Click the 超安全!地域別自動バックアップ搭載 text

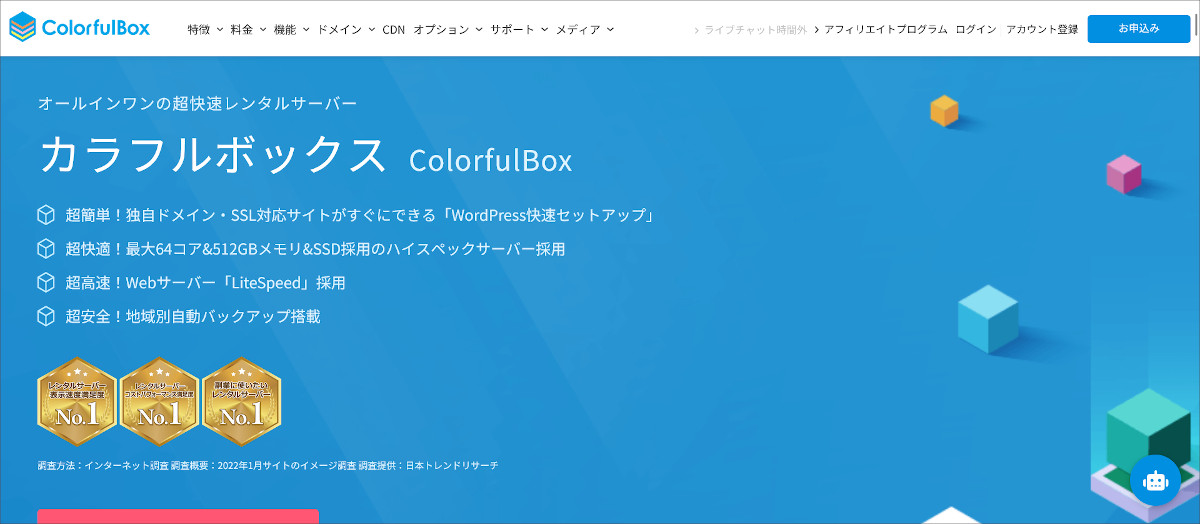point(193,316)
